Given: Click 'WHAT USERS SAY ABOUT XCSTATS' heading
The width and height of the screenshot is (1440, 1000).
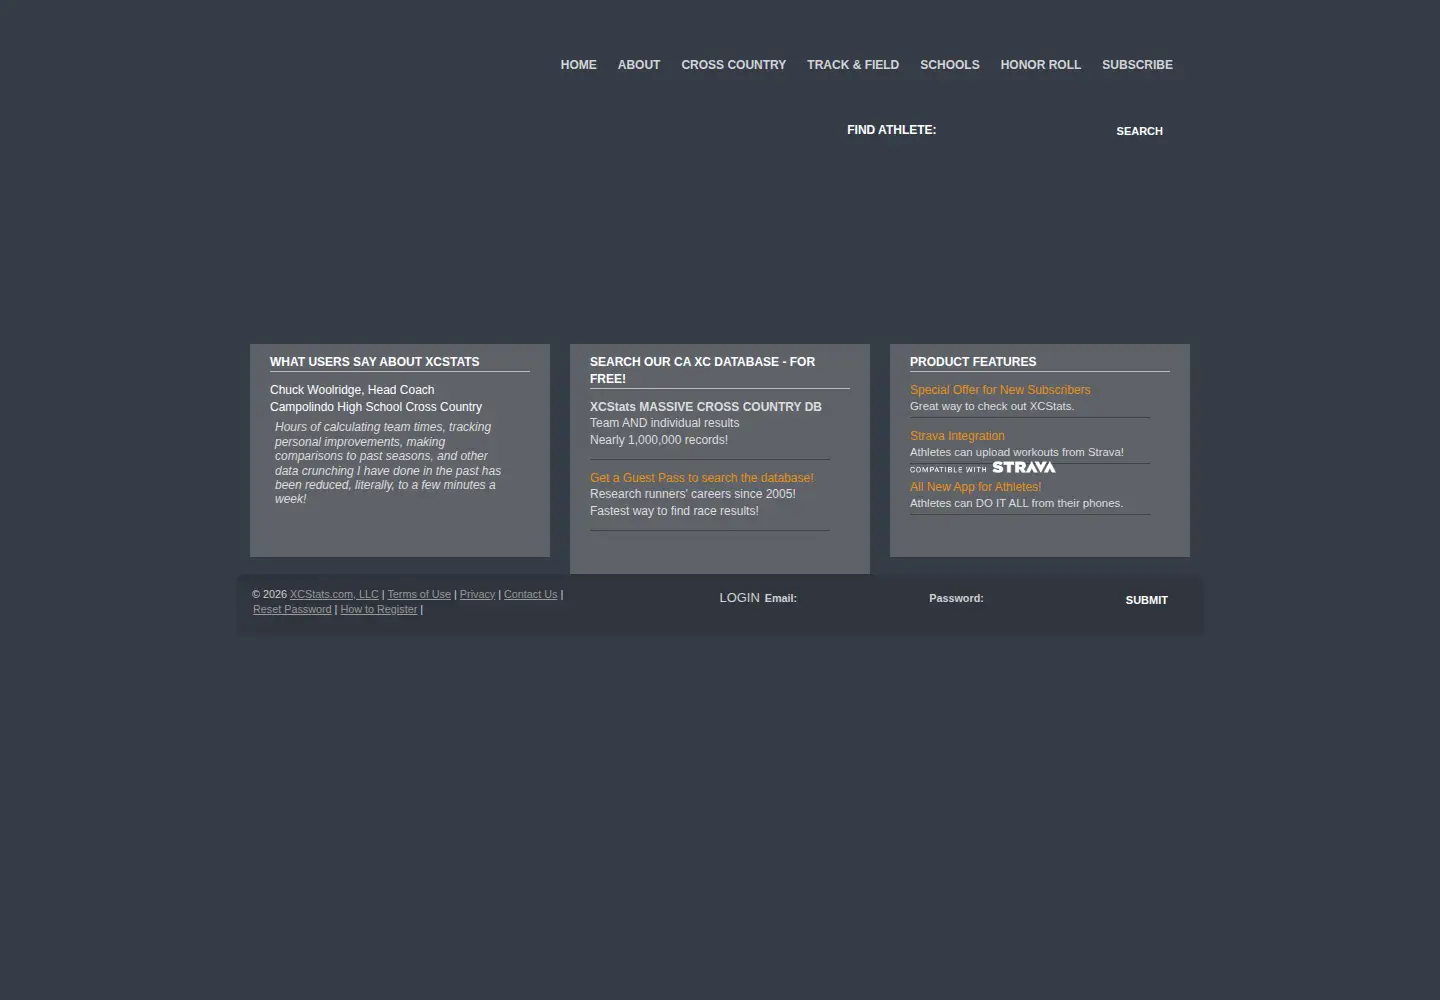Looking at the screenshot, I should coord(374,362).
